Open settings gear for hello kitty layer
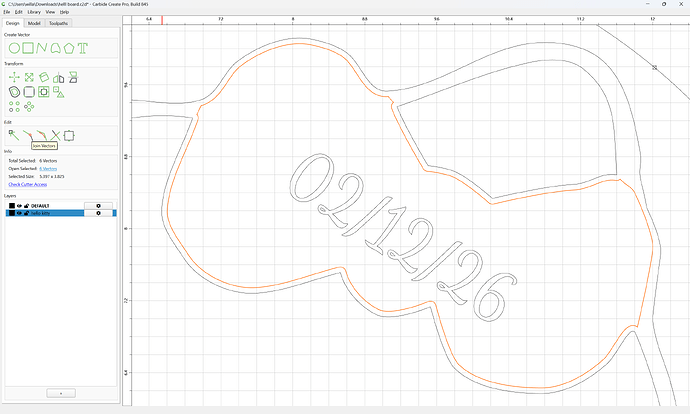690x414 pixels. (x=98, y=213)
